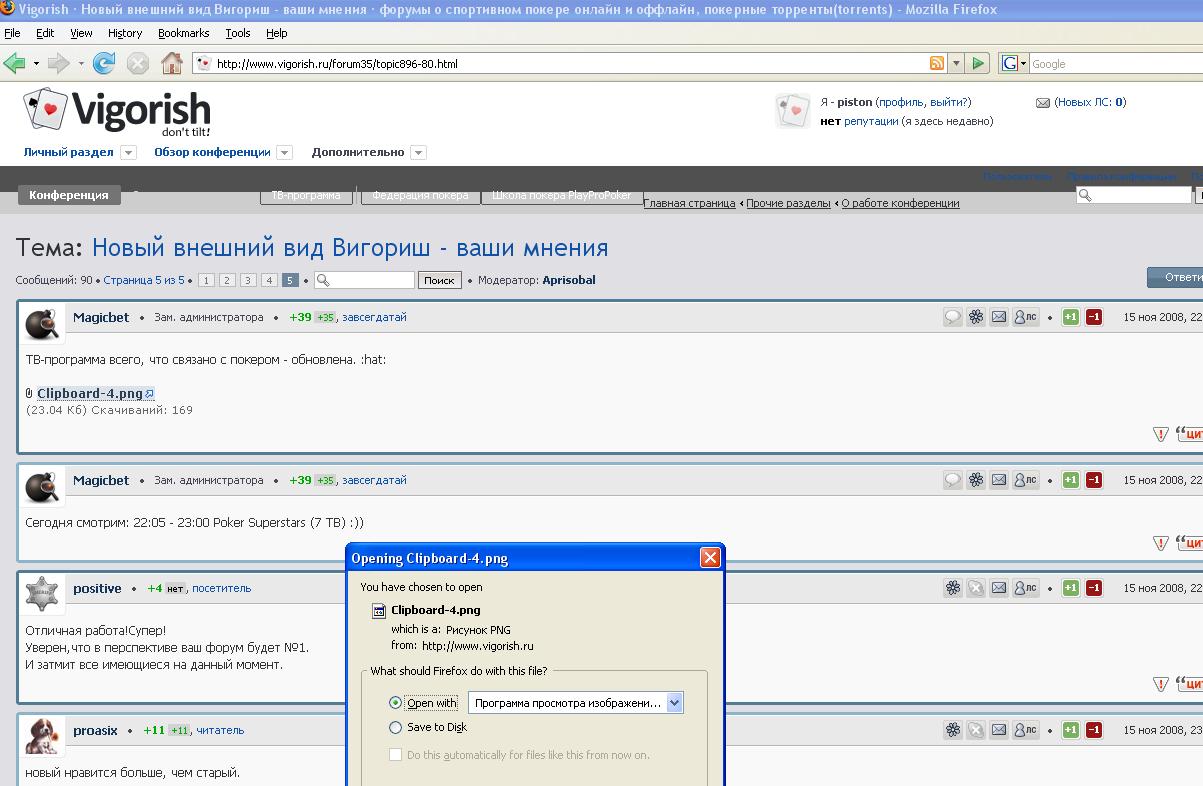
Task: Select the 'Open with' radio button
Action: 396,703
